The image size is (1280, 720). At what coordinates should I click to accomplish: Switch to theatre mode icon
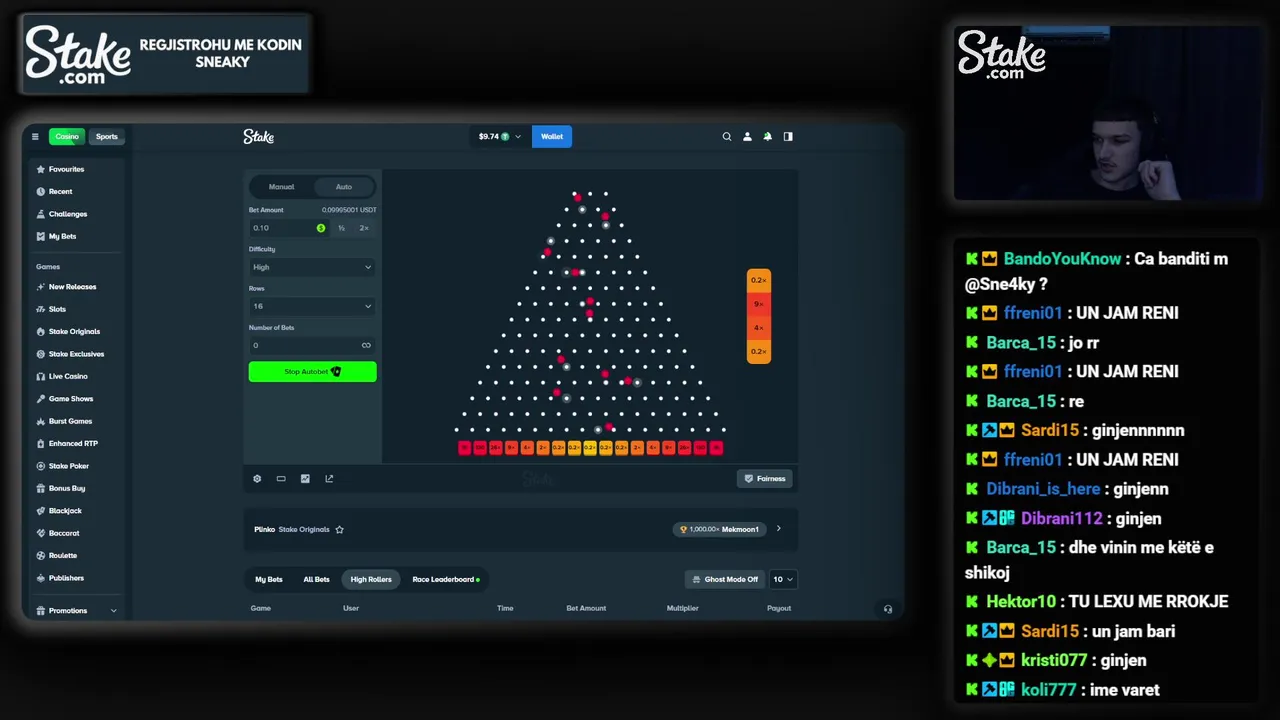[281, 478]
